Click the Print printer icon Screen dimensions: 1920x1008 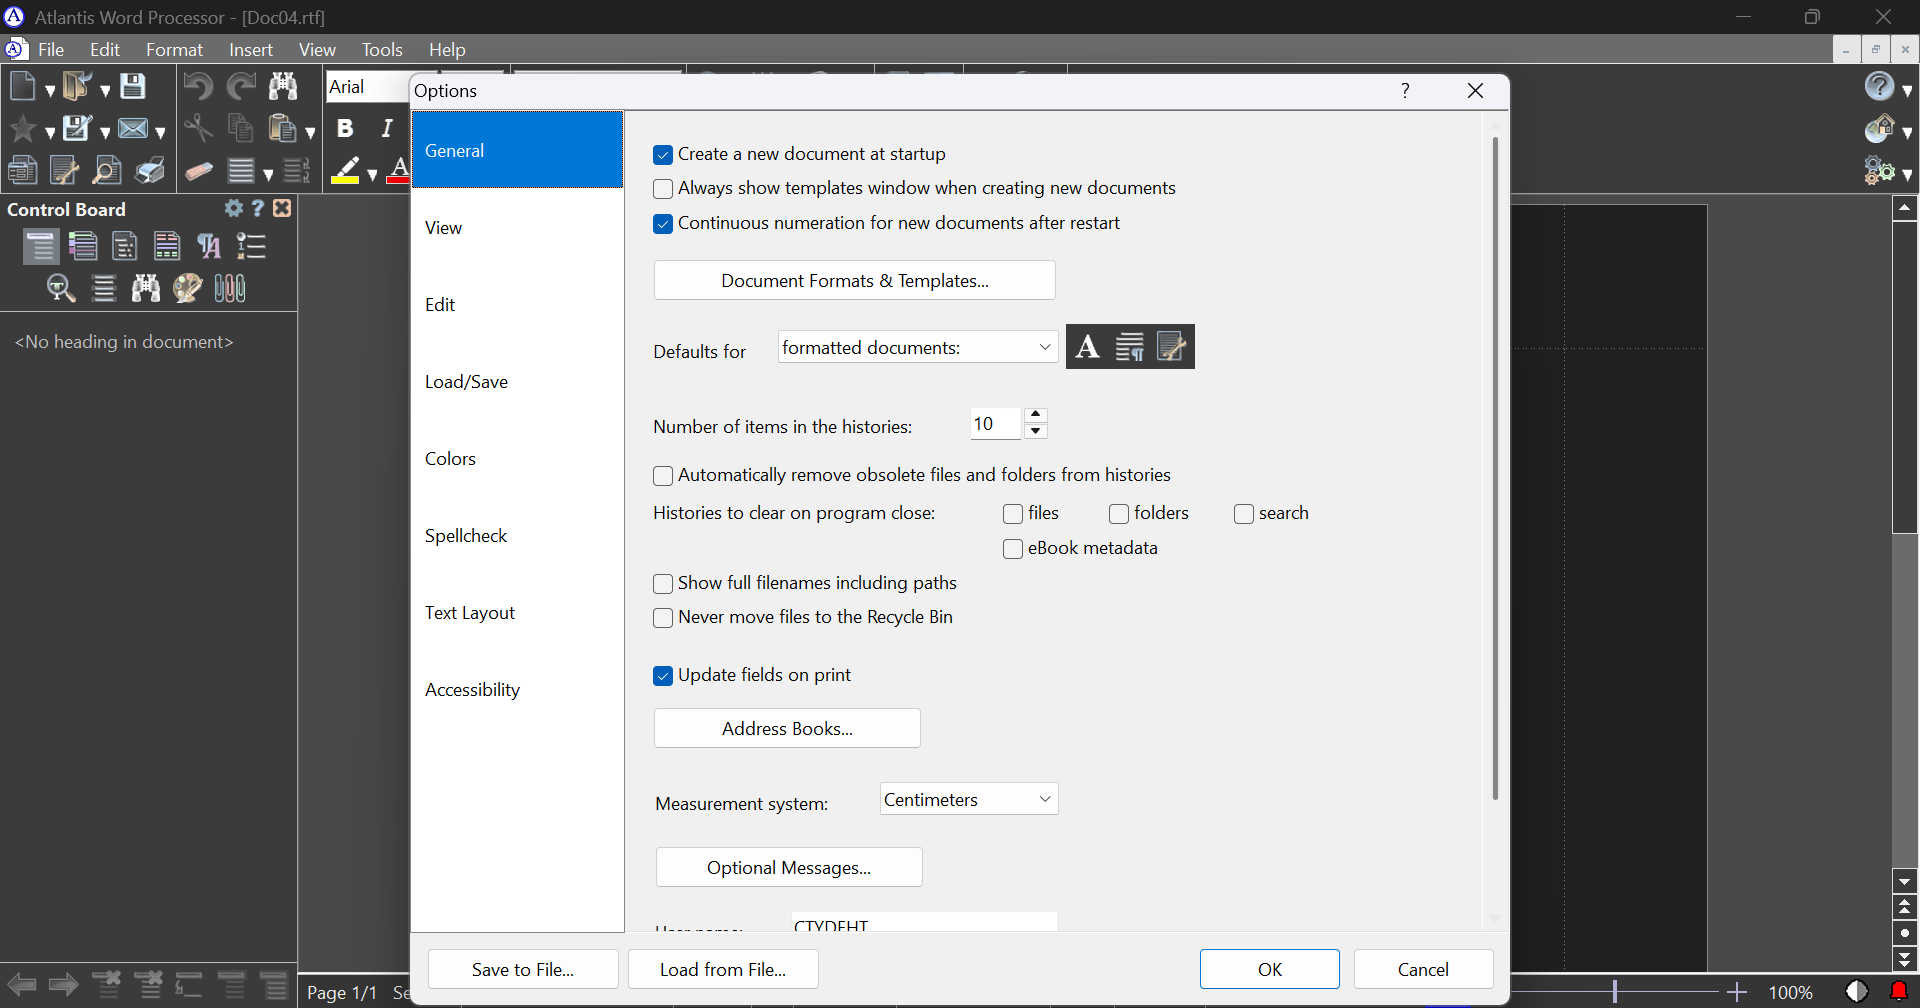point(150,171)
